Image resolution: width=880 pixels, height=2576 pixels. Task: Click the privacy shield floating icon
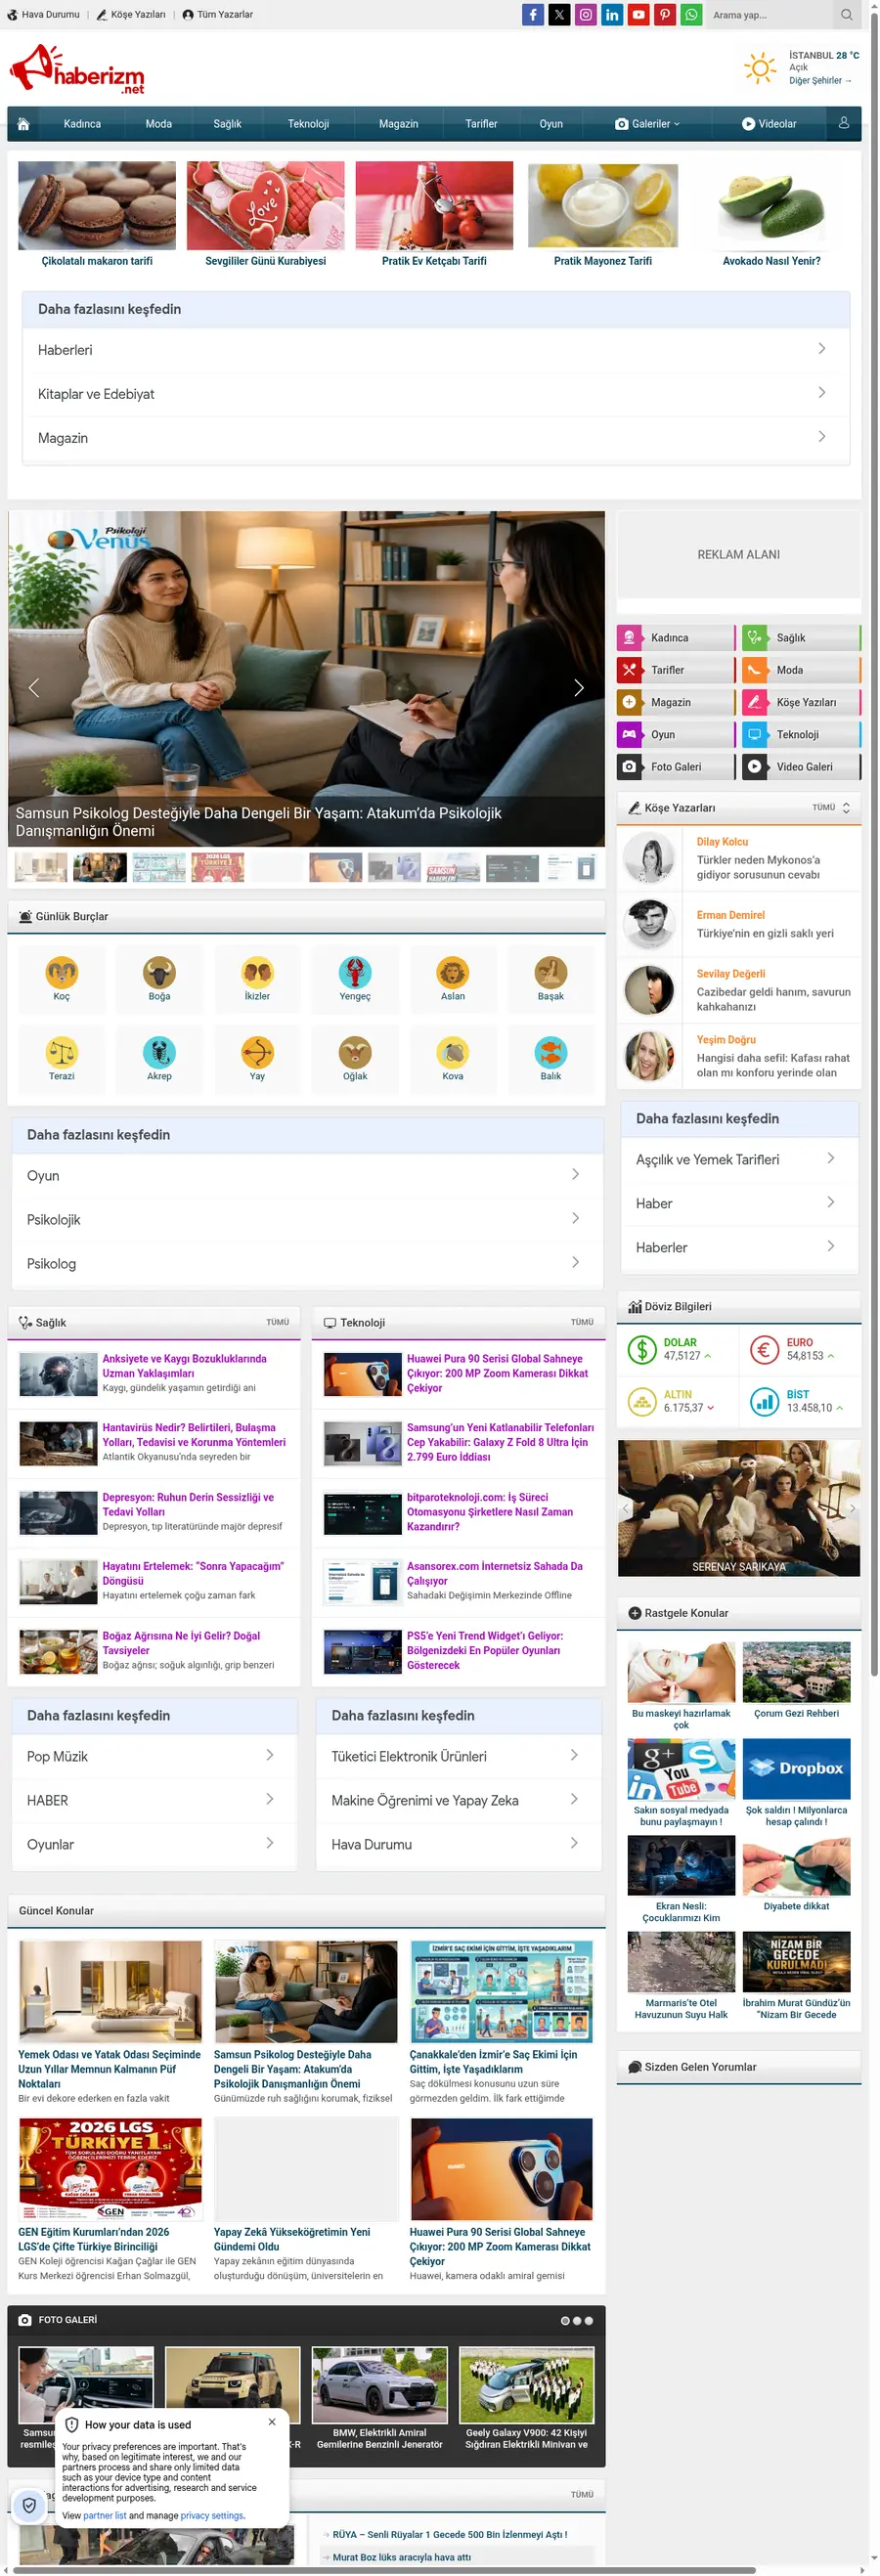point(29,2504)
